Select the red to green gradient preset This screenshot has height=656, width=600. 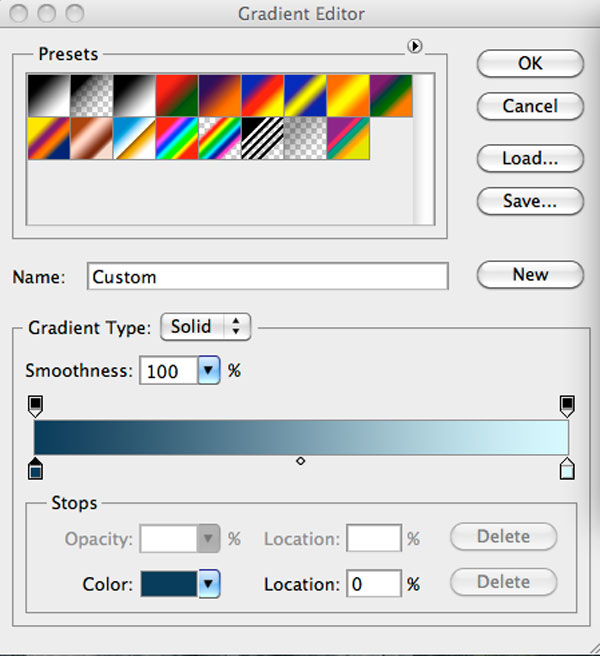tap(176, 96)
